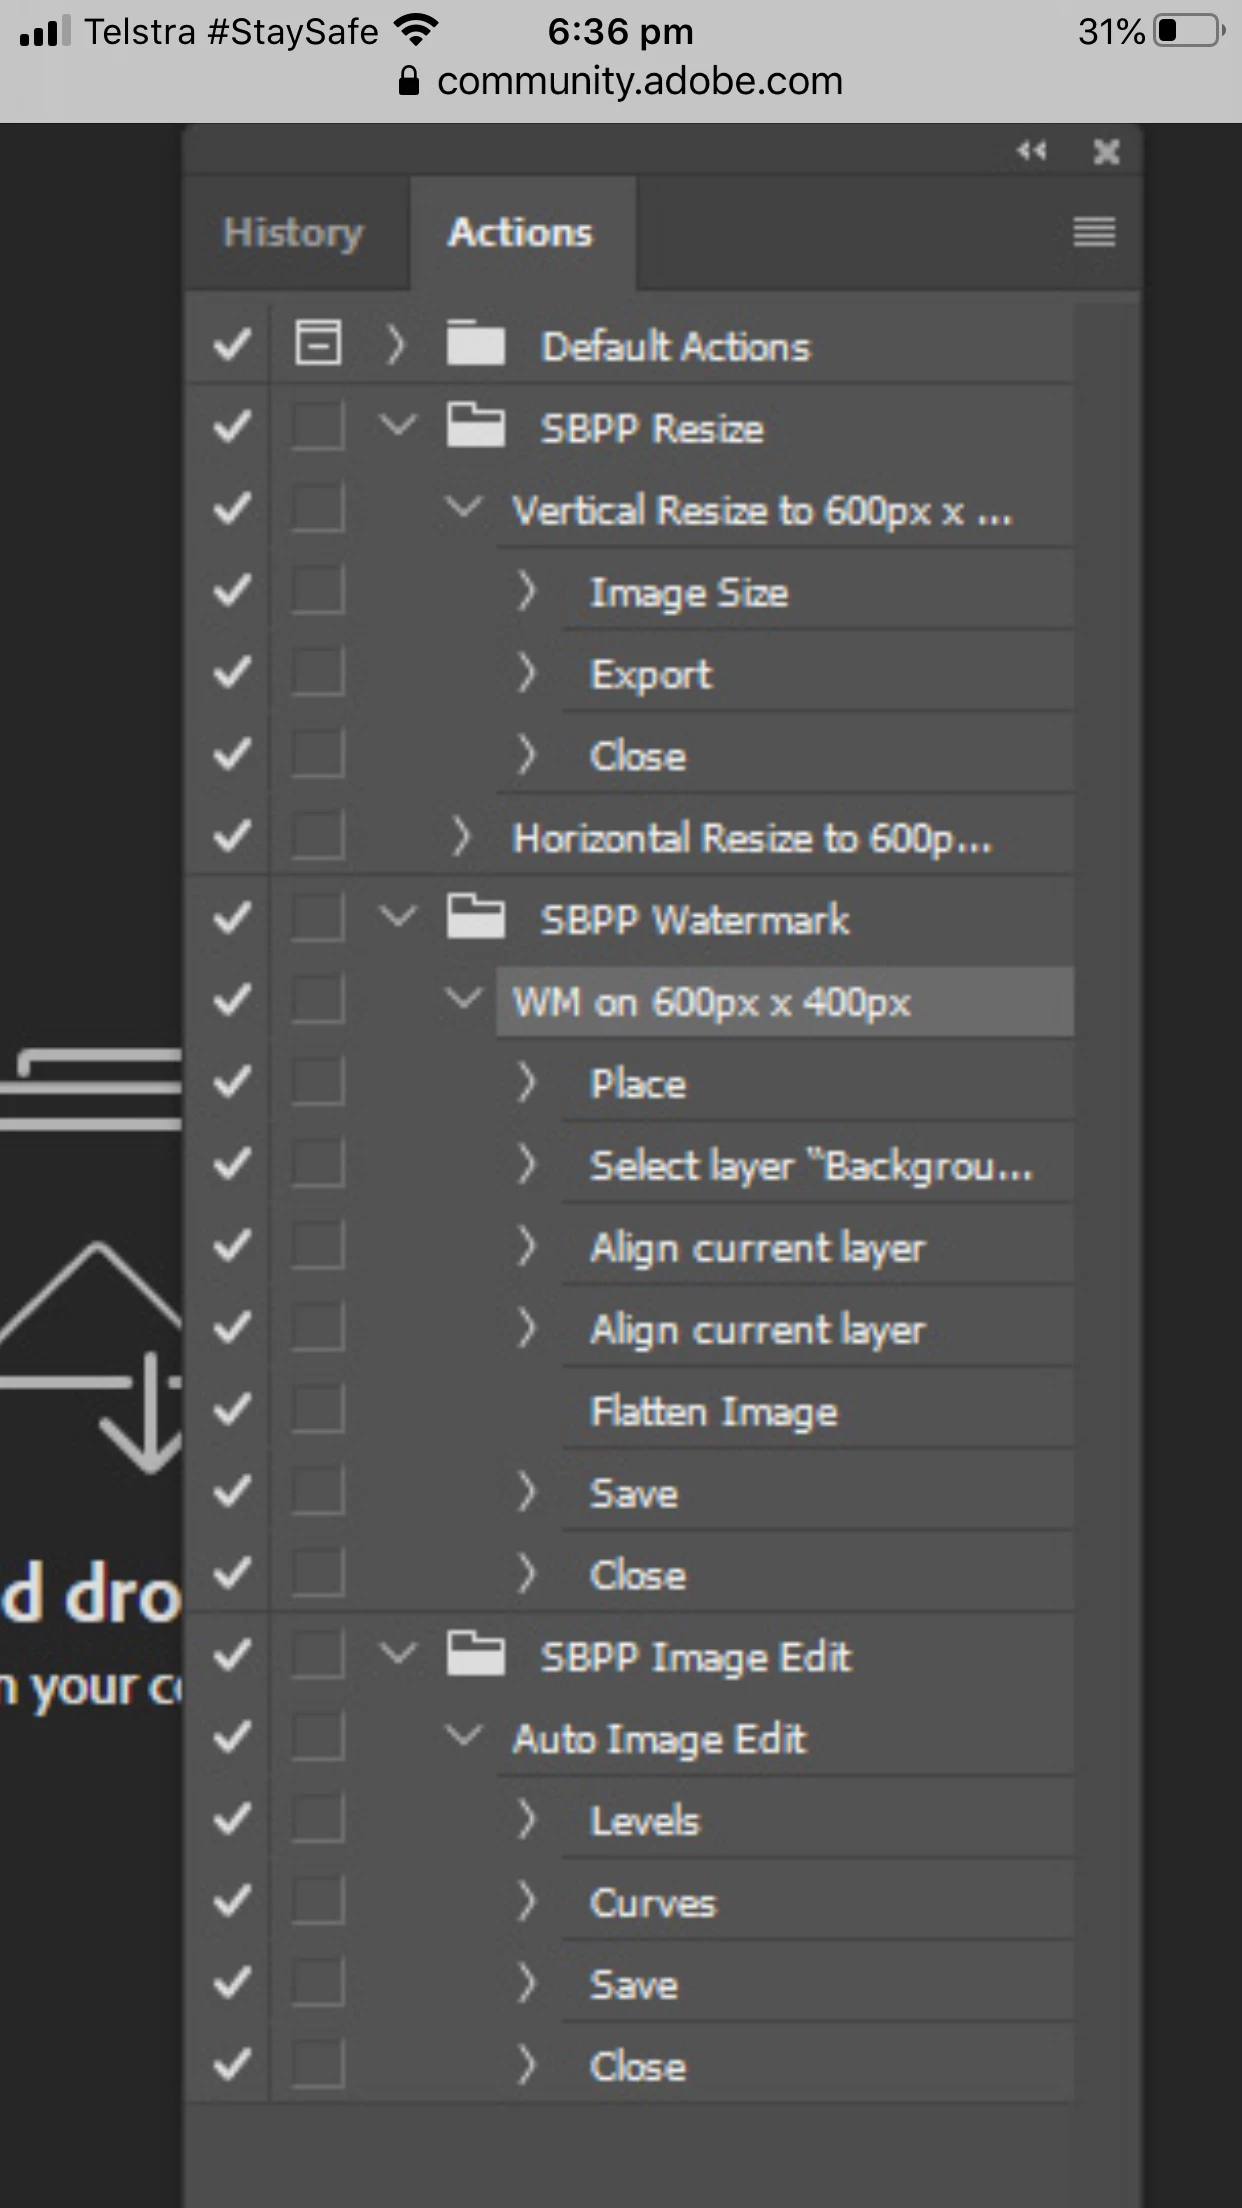Viewport: 1242px width, 2208px height.
Task: Expand Select layer Background step details
Action: pyautogui.click(x=526, y=1164)
